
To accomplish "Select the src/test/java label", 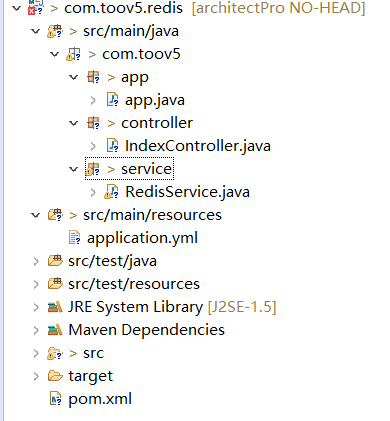I will click(112, 262).
